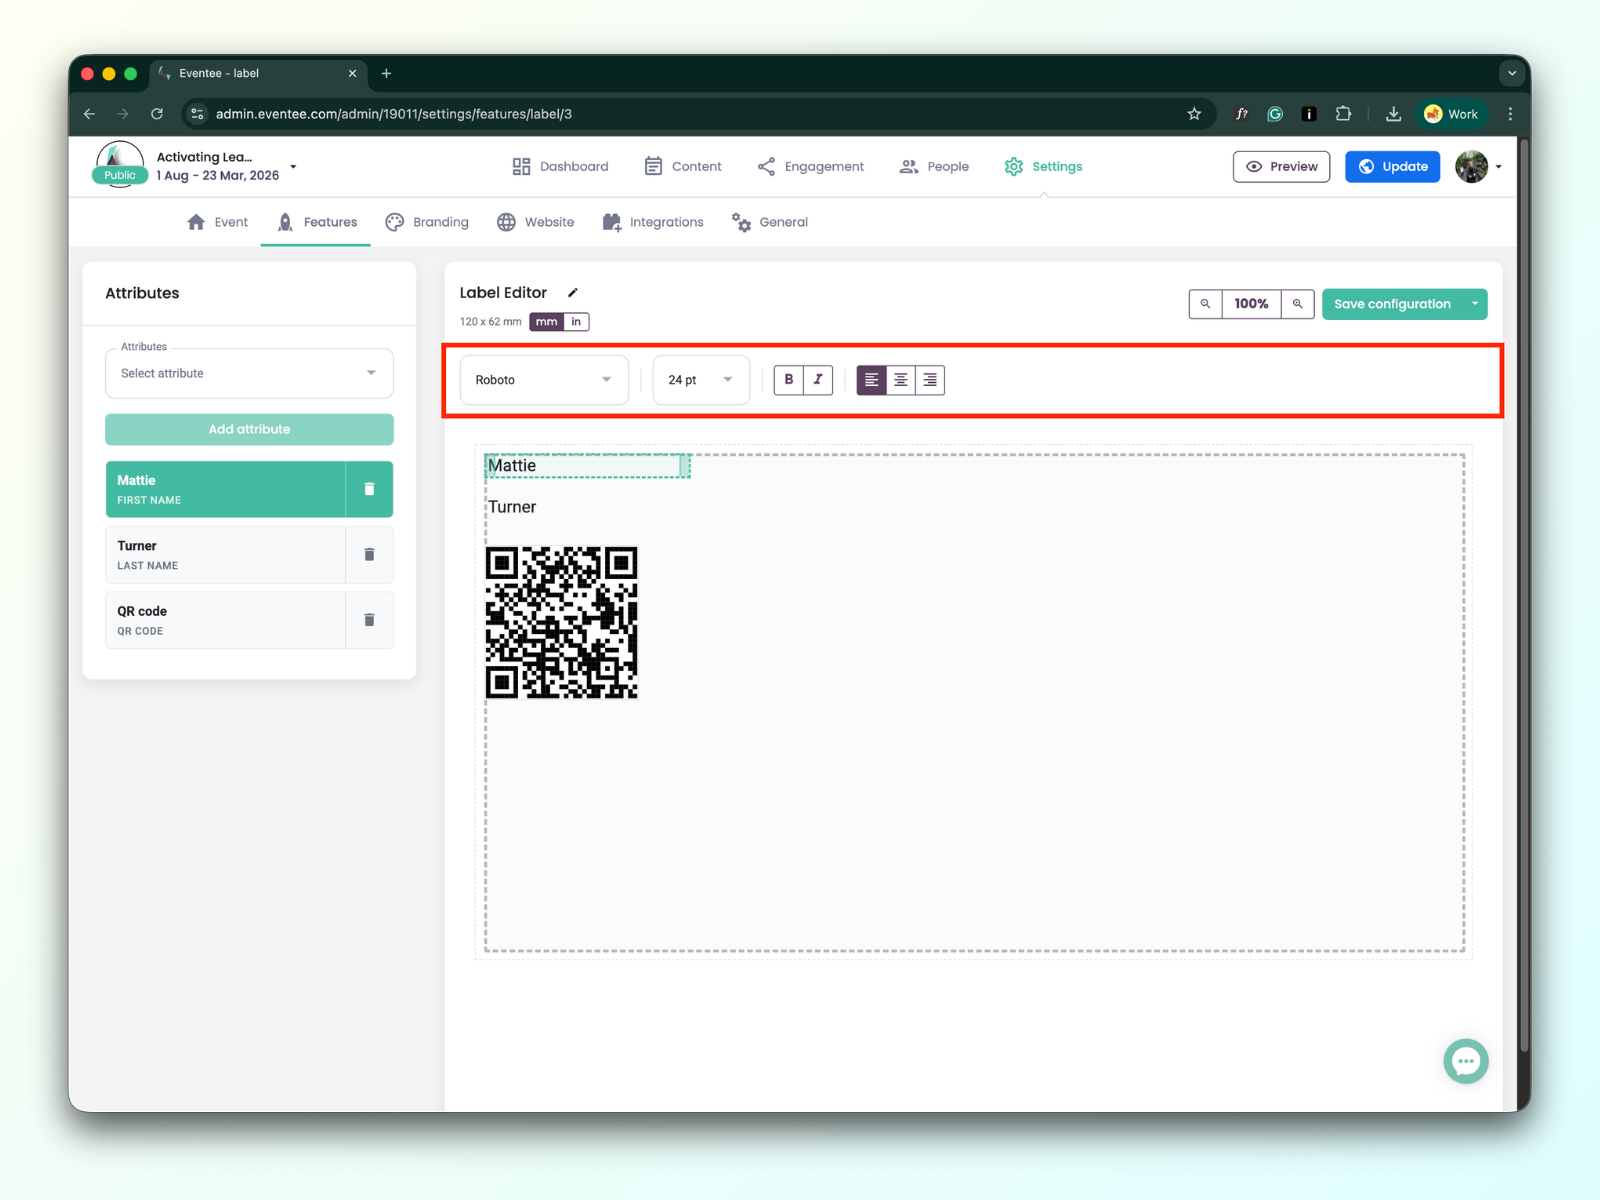
Task: Open the Dashboard section
Action: 560,167
